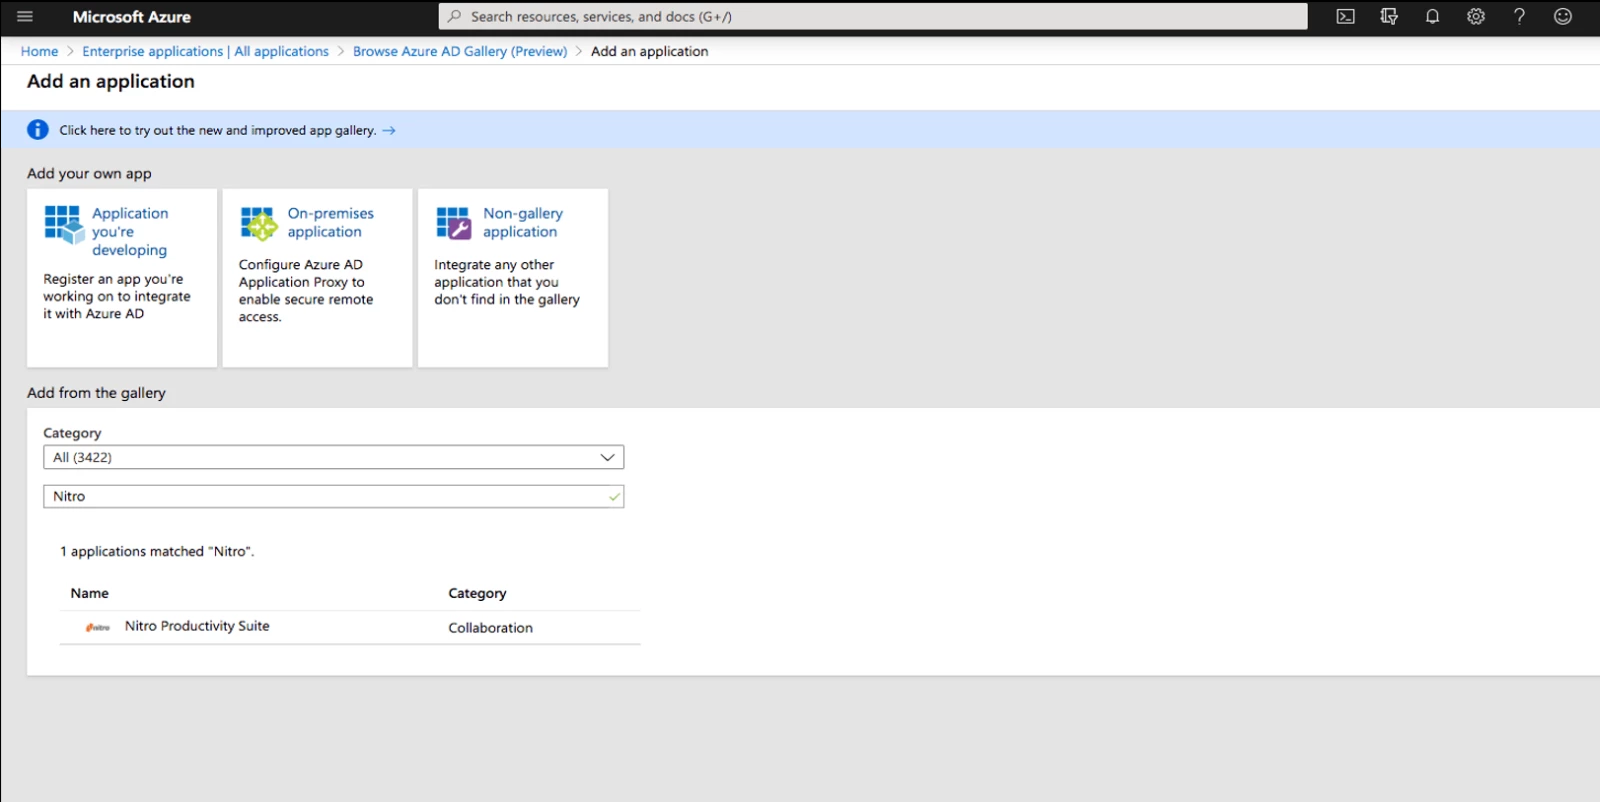Click the blue info icon in banner
Viewport: 1600px width, 802px height.
point(38,130)
